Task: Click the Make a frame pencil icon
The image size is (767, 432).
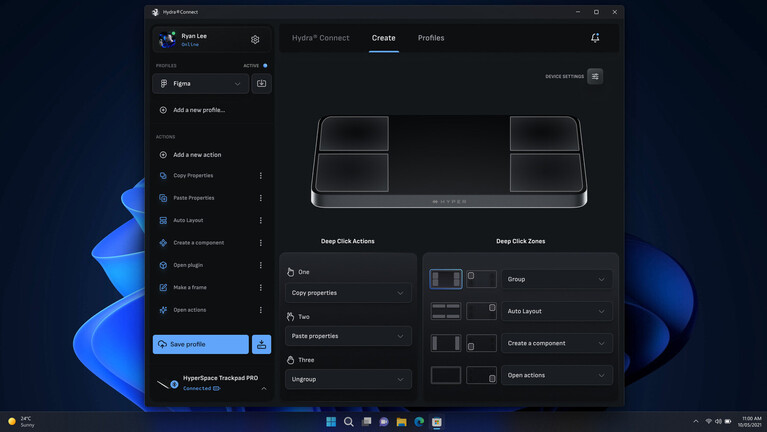Action: [163, 288]
